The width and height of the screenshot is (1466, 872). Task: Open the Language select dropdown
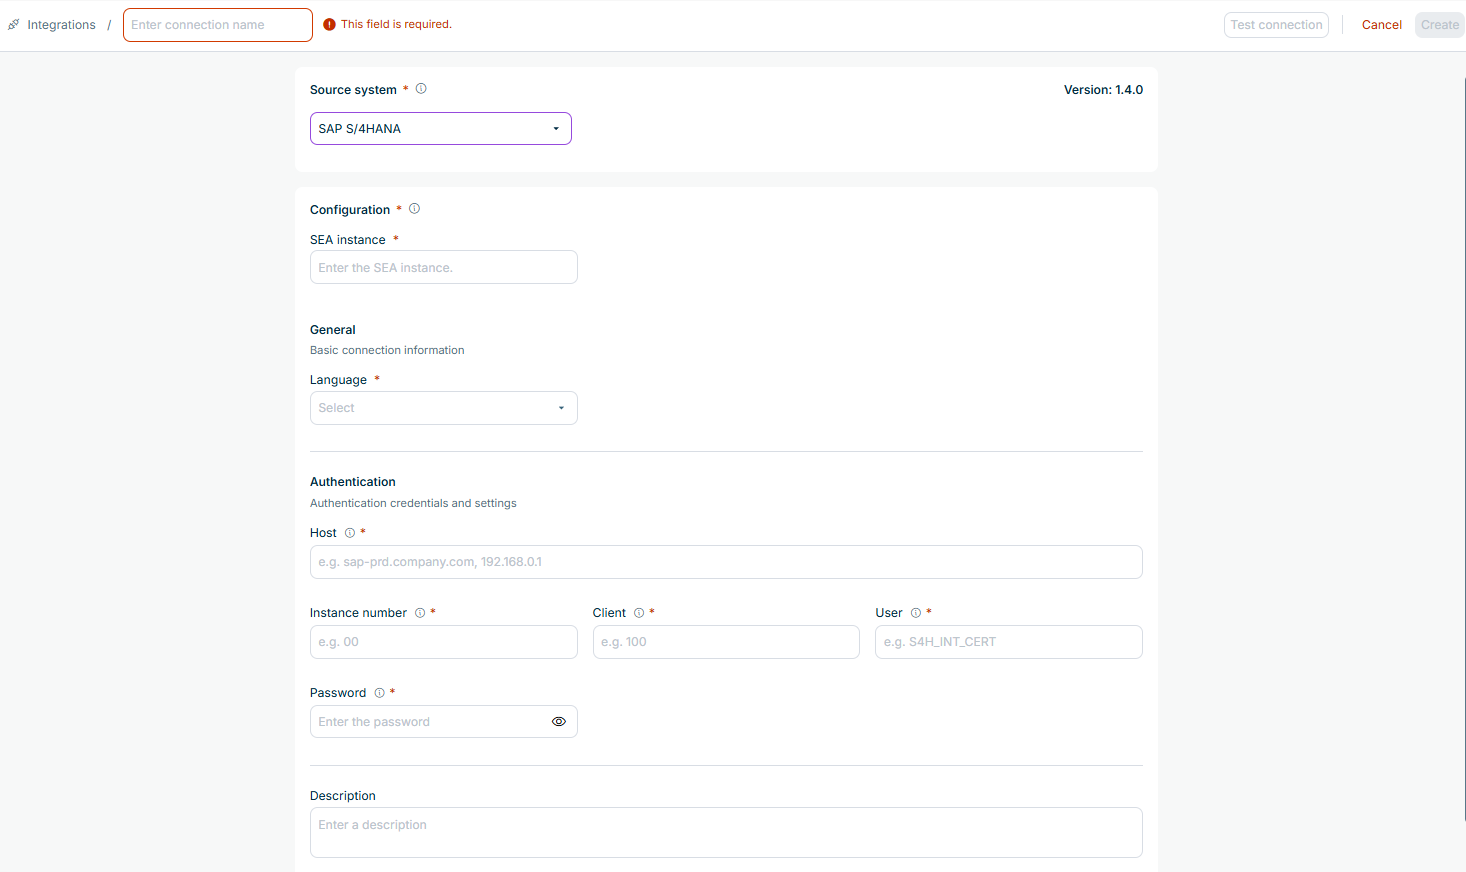[444, 408]
